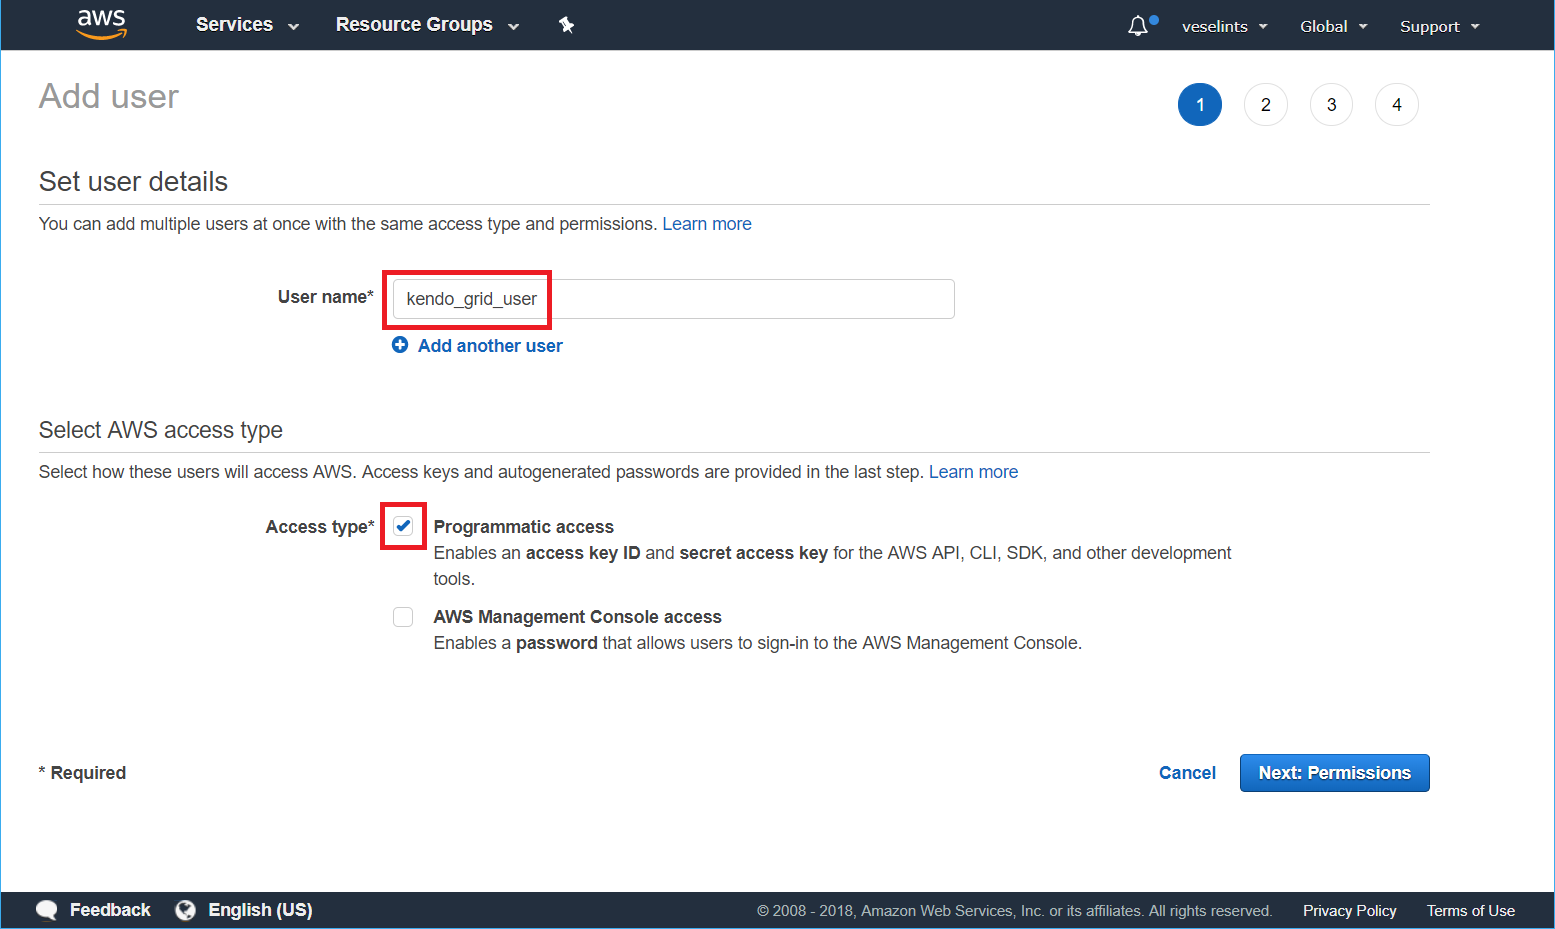Click the plus icon beside Add another user
This screenshot has height=929, width=1555.
[400, 345]
